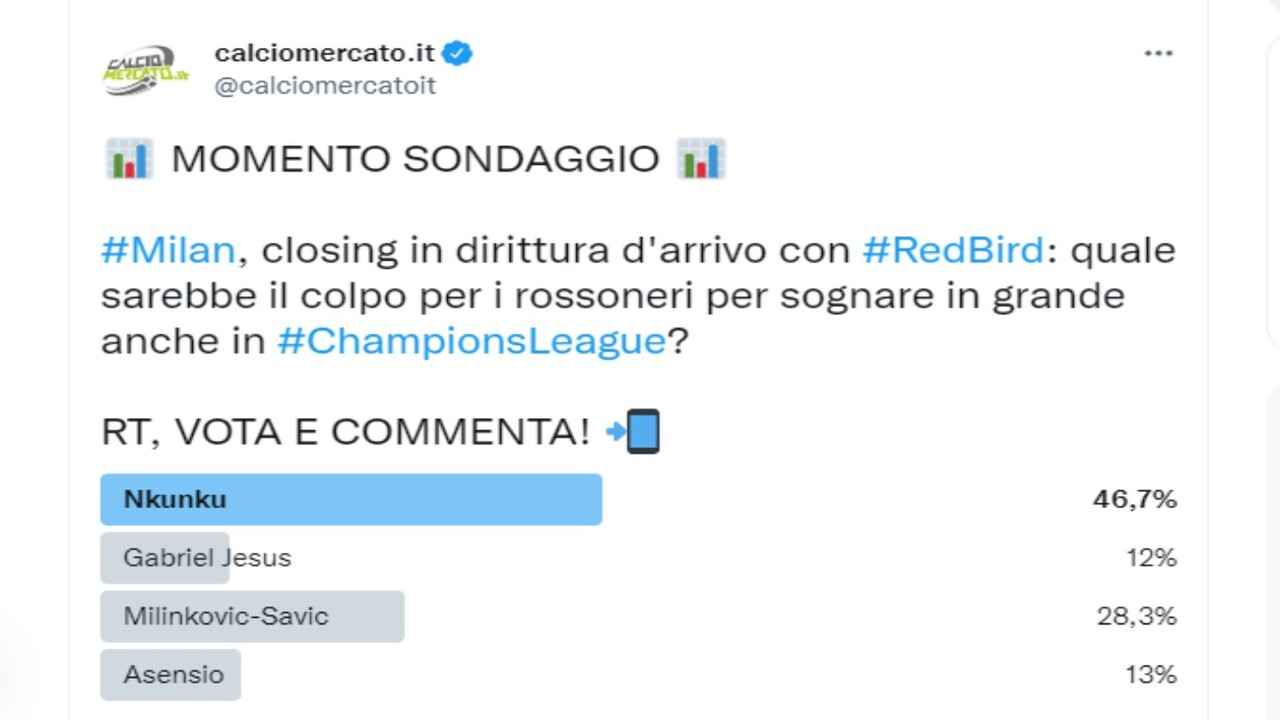Select the Gabriel Jesus poll option

click(207, 557)
